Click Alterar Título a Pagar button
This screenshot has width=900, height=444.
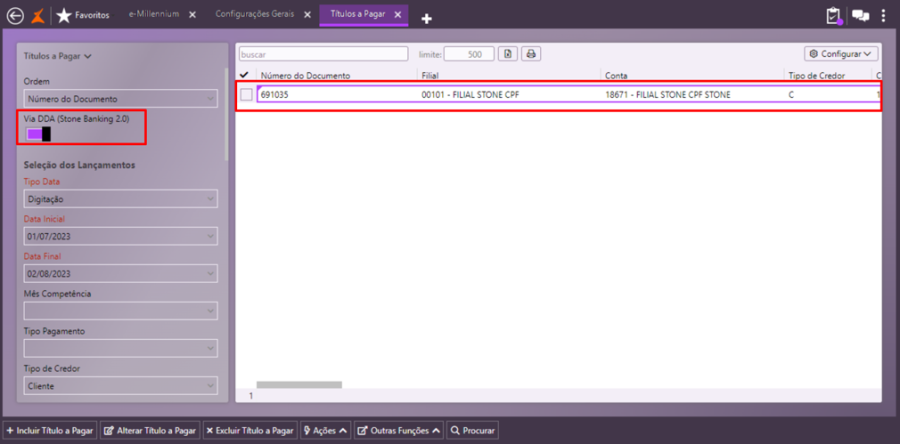point(150,430)
